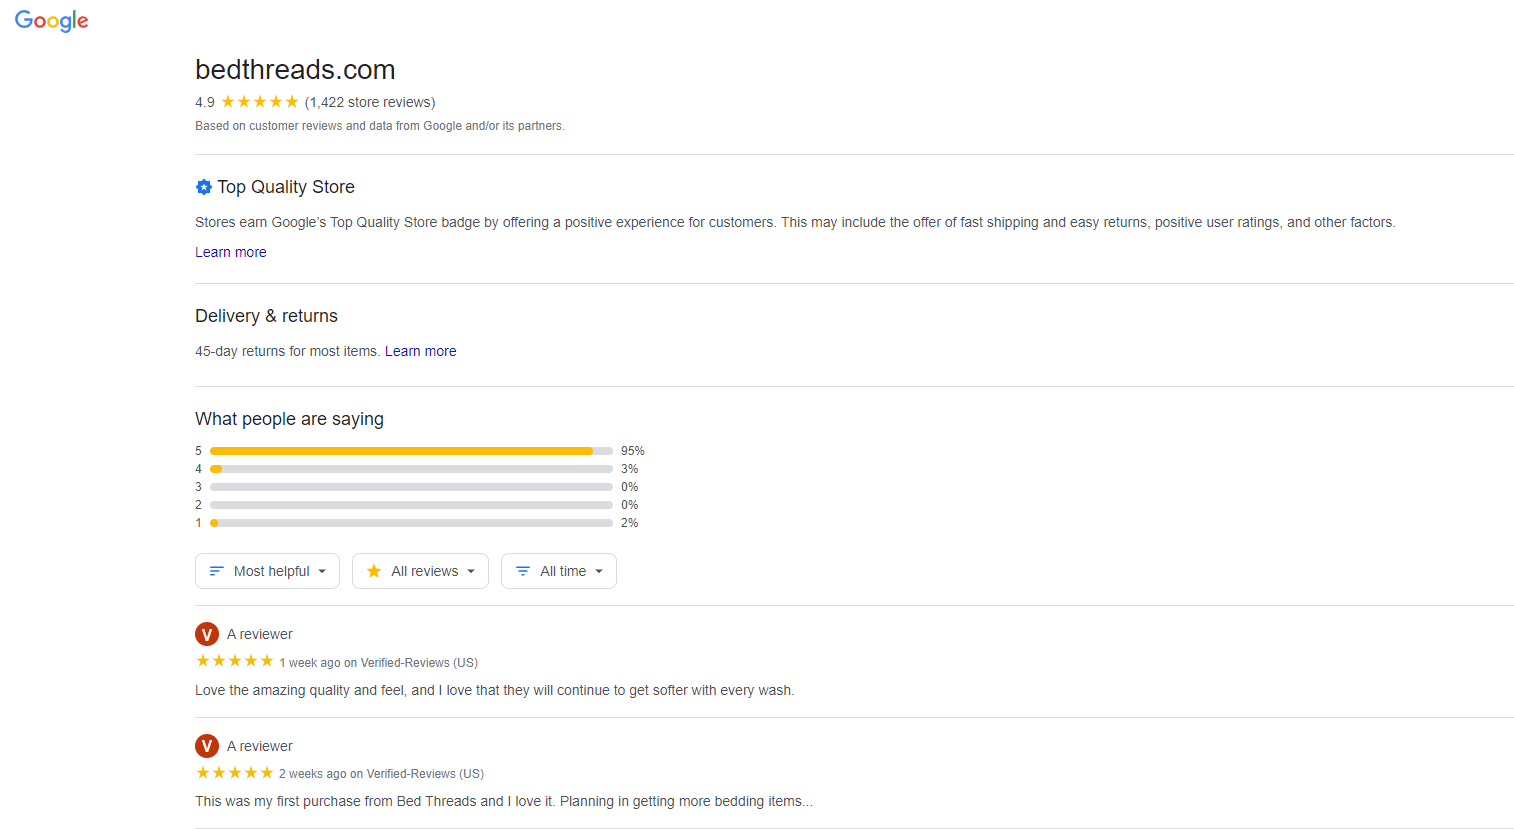Image resolution: width=1514 pixels, height=829 pixels.
Task: Click the What people are saying heading
Action: [289, 419]
